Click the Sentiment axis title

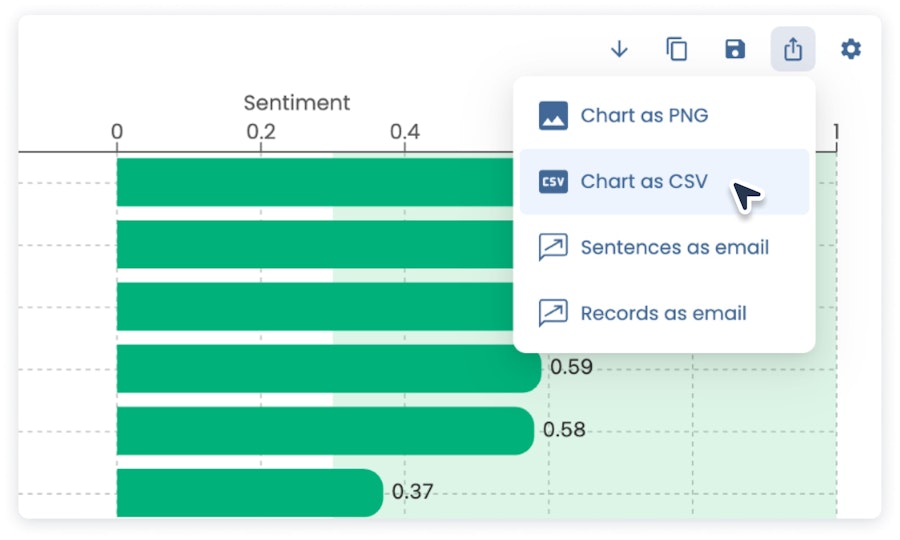click(x=297, y=103)
